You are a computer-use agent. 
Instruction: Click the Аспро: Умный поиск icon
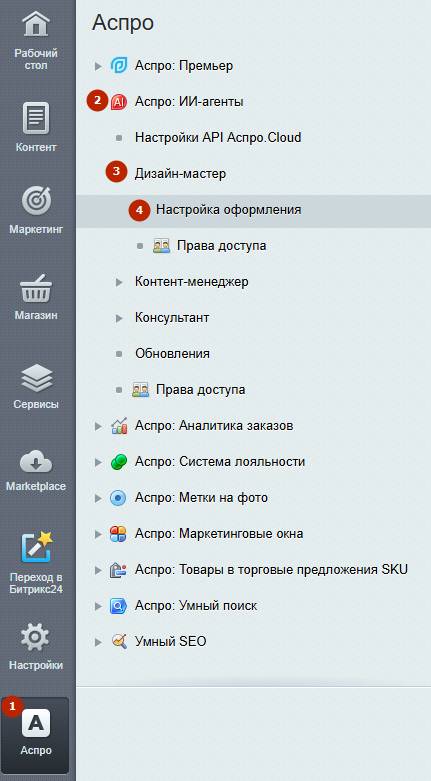(119, 606)
